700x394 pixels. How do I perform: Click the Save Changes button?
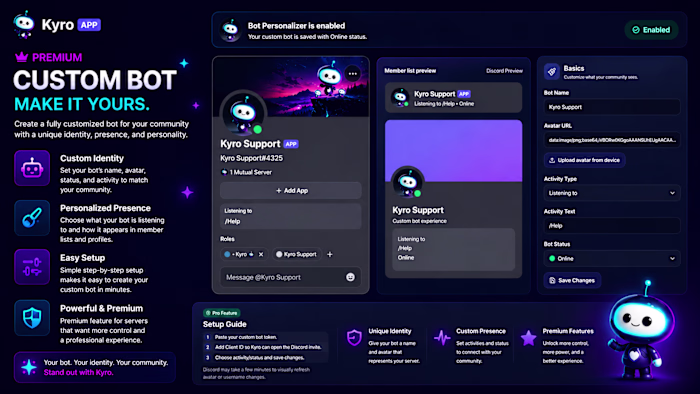(572, 280)
